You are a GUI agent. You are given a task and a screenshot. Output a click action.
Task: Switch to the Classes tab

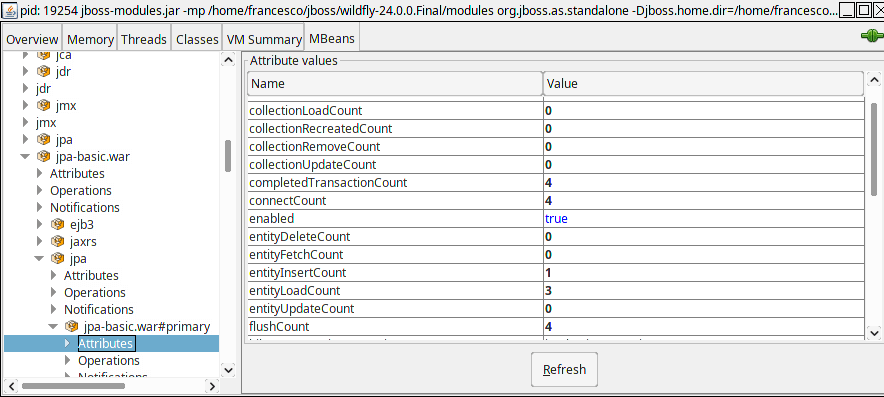197,39
